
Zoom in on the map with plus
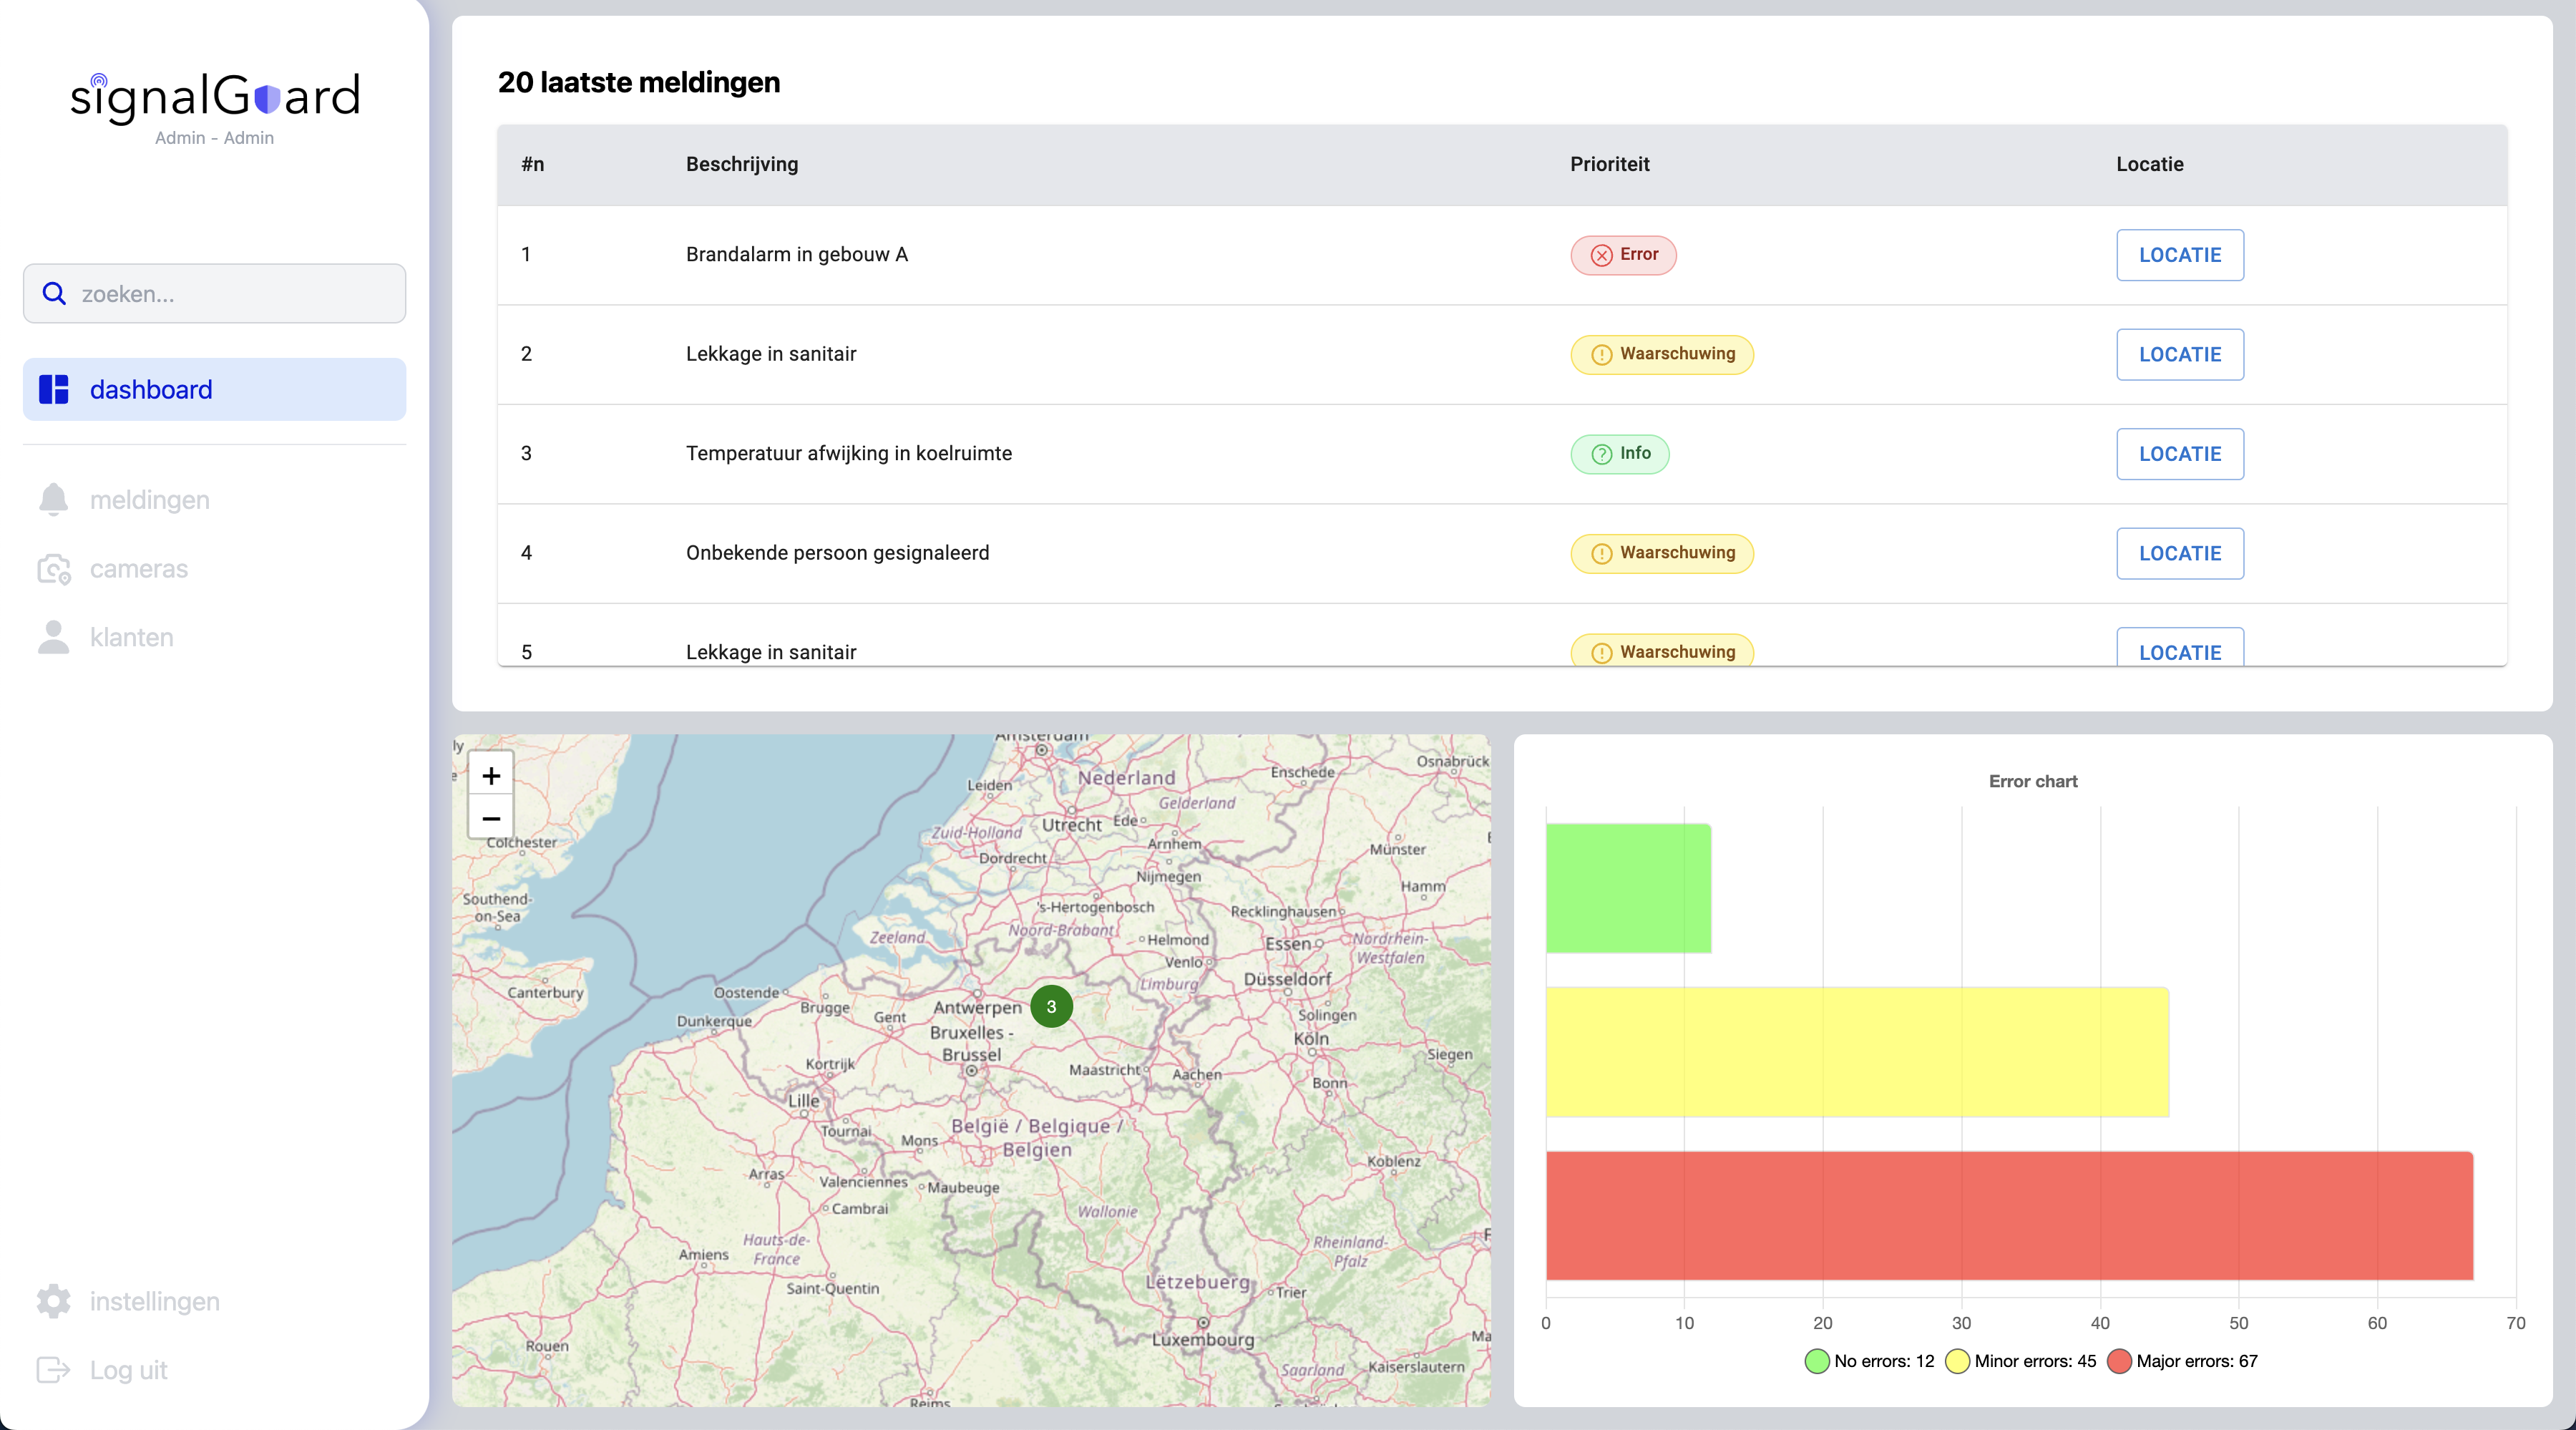[491, 775]
